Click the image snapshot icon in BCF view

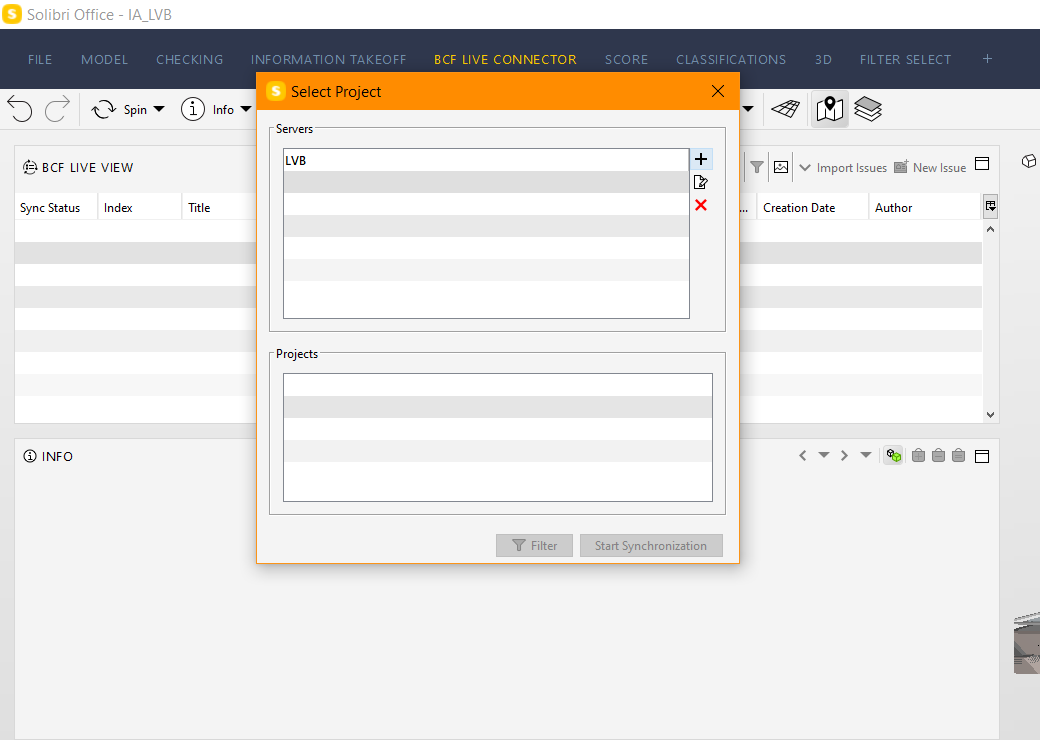(781, 167)
